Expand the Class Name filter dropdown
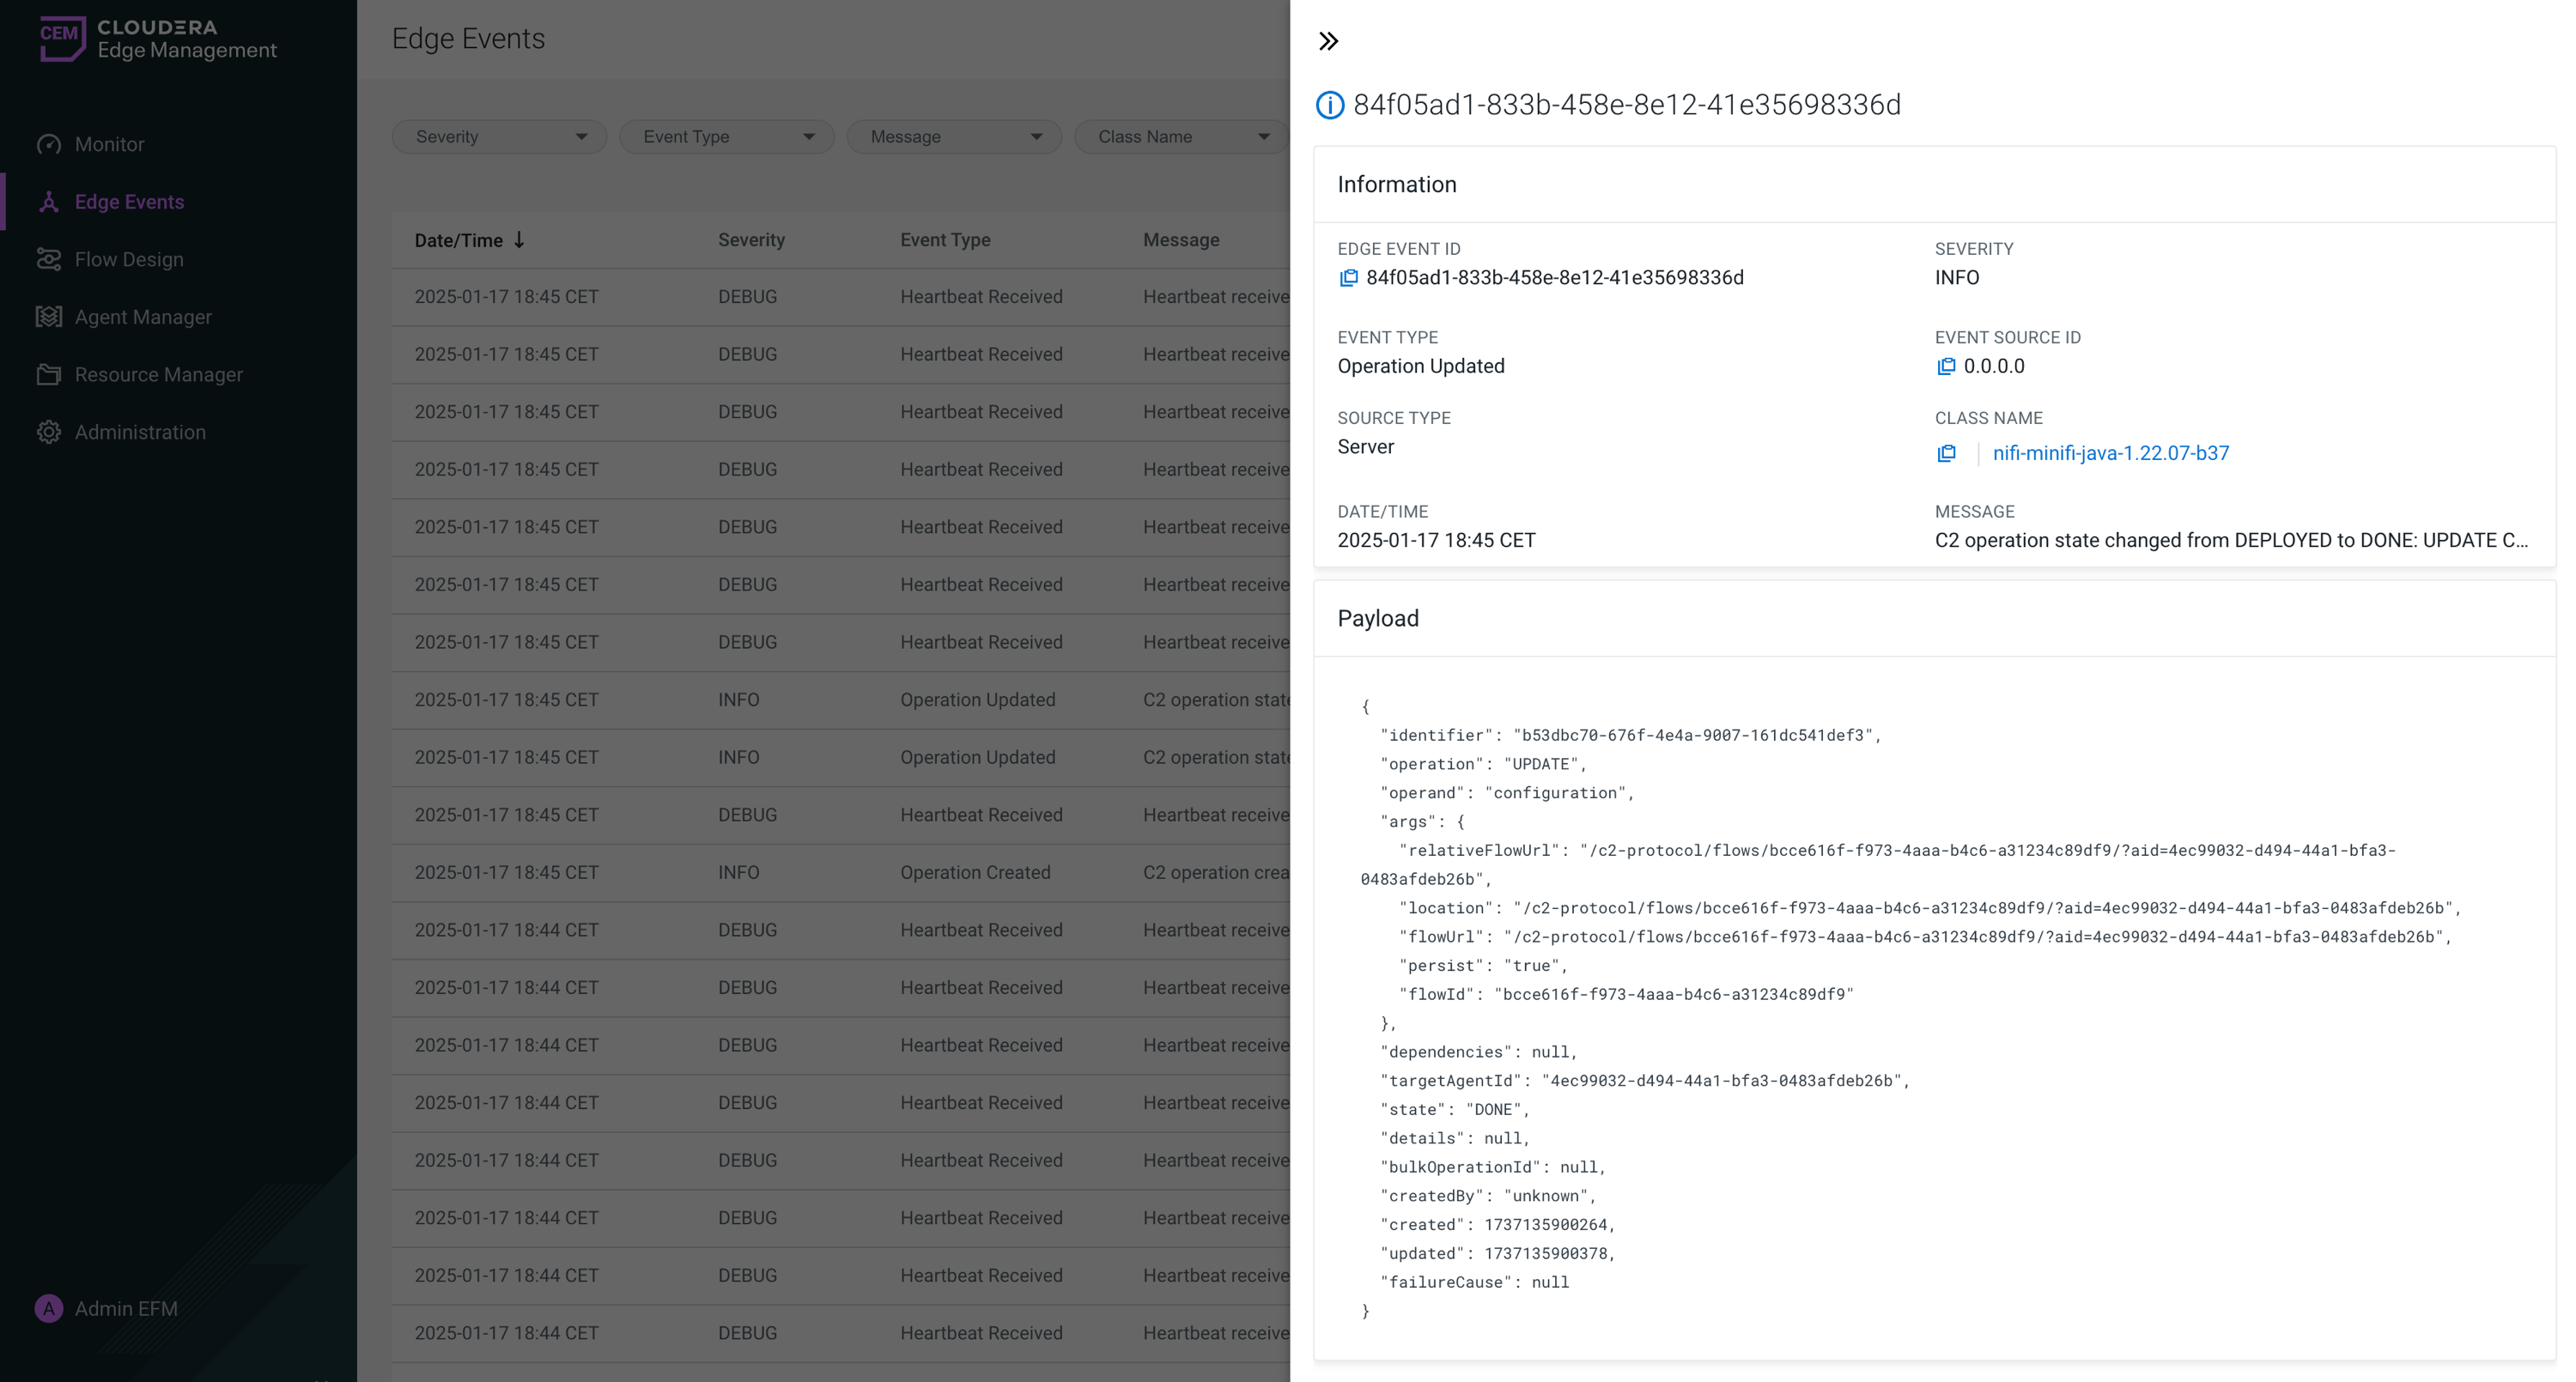Screen dimensions: 2576x1382 coord(1181,137)
